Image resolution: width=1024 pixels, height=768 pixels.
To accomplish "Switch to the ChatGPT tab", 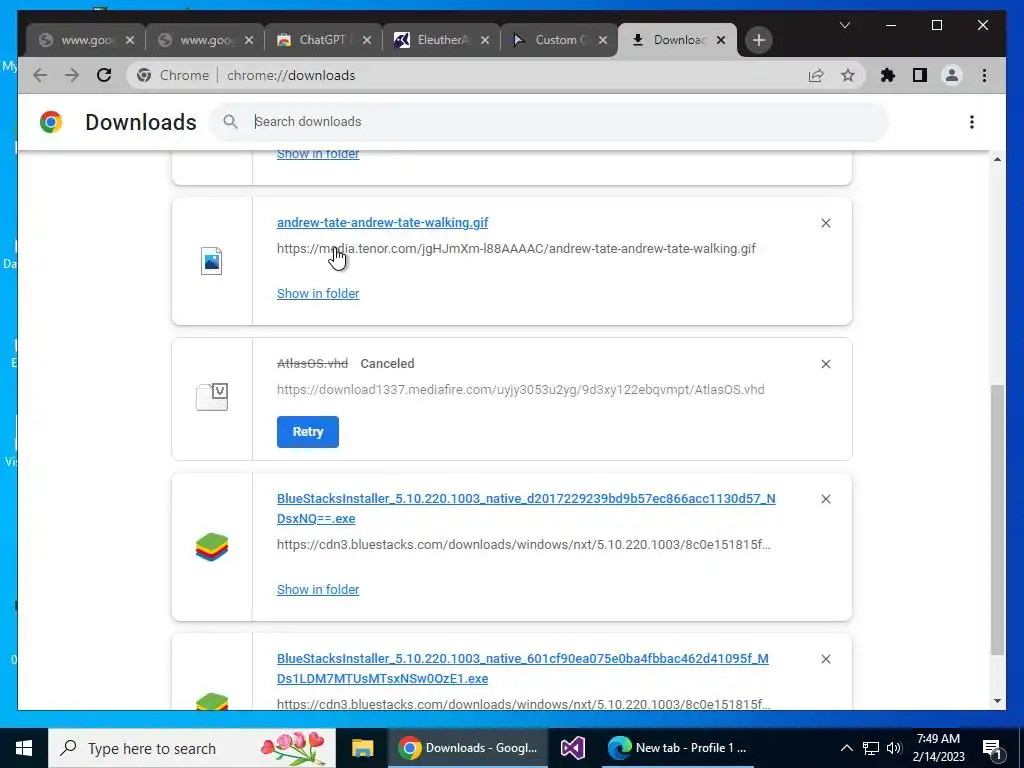I will click(x=323, y=40).
